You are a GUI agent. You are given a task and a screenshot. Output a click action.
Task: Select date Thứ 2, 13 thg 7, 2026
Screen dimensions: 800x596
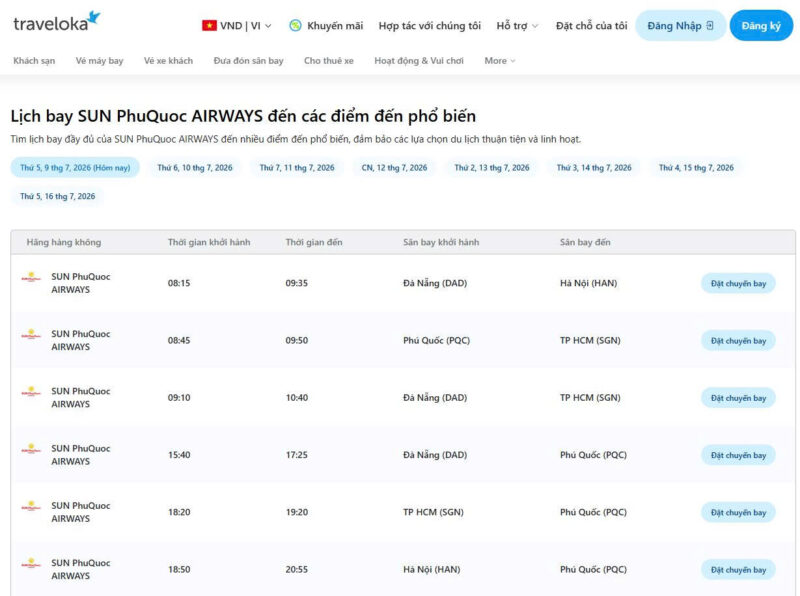492,167
